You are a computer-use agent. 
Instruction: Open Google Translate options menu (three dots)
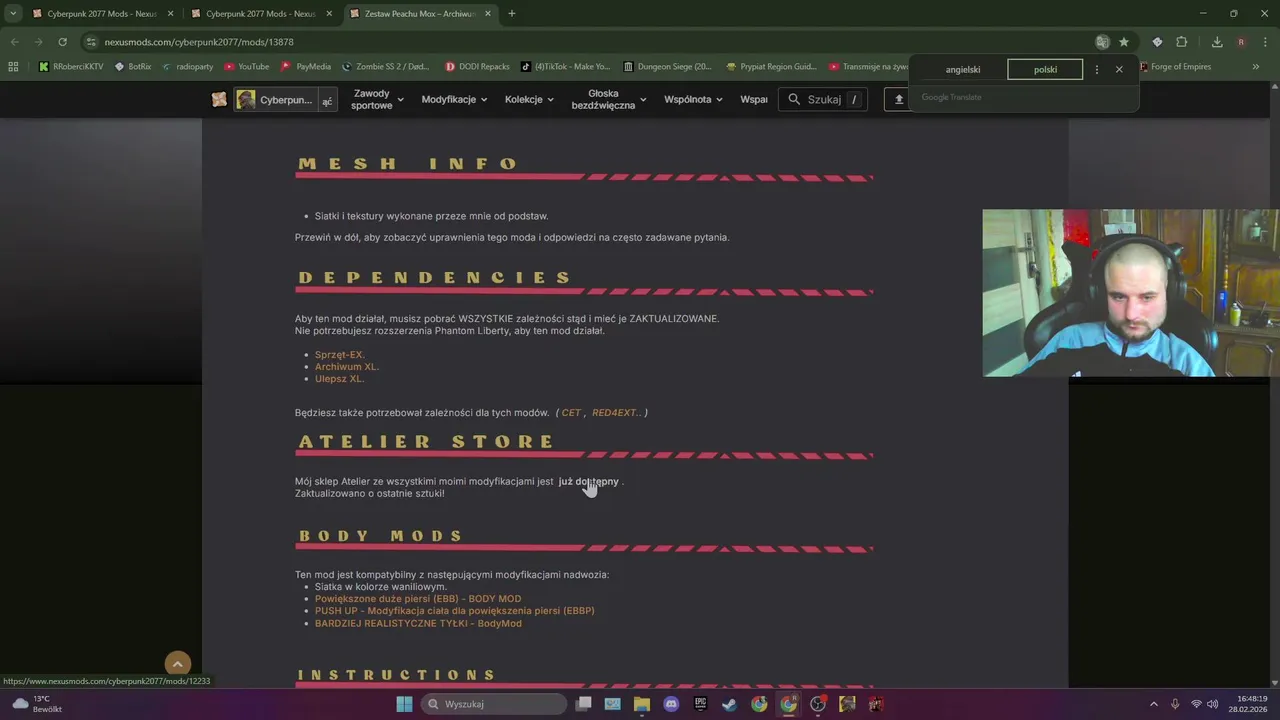click(1097, 69)
